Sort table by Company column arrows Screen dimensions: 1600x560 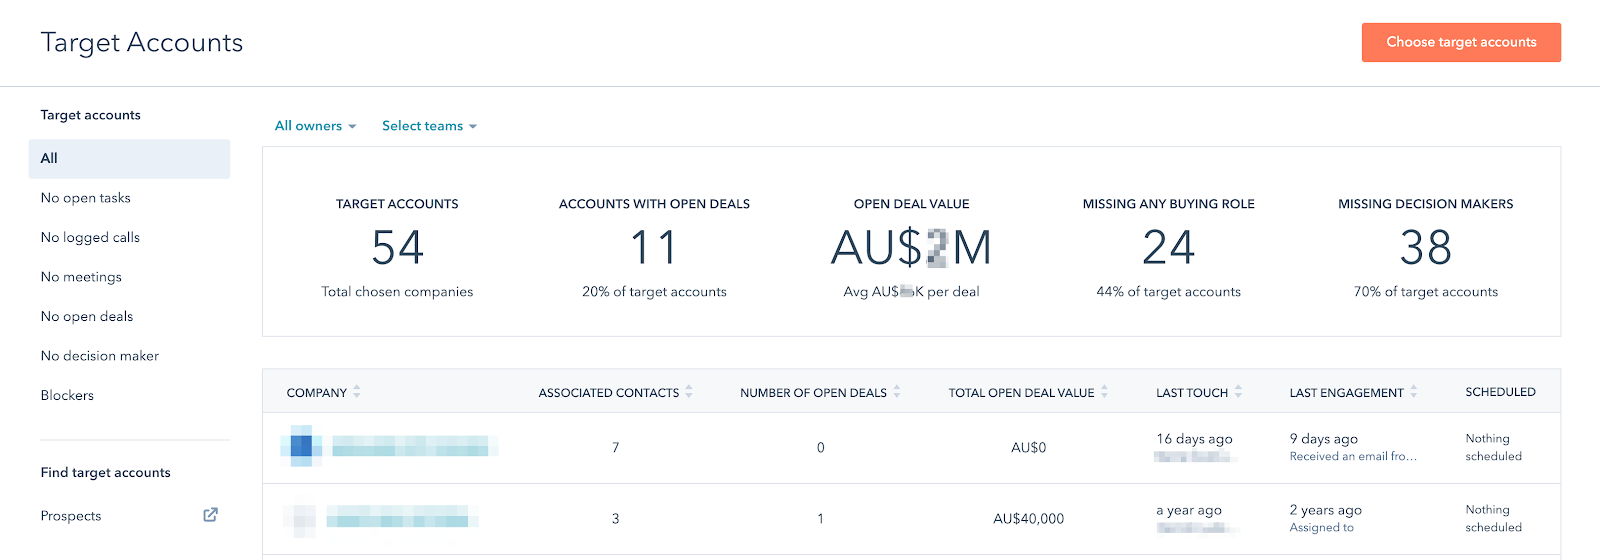(357, 392)
